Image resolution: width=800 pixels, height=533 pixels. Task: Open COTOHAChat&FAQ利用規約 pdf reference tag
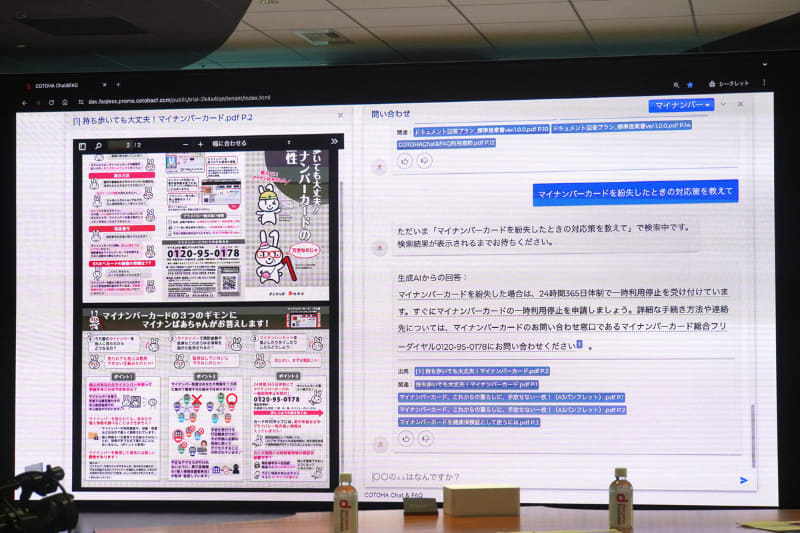click(446, 144)
